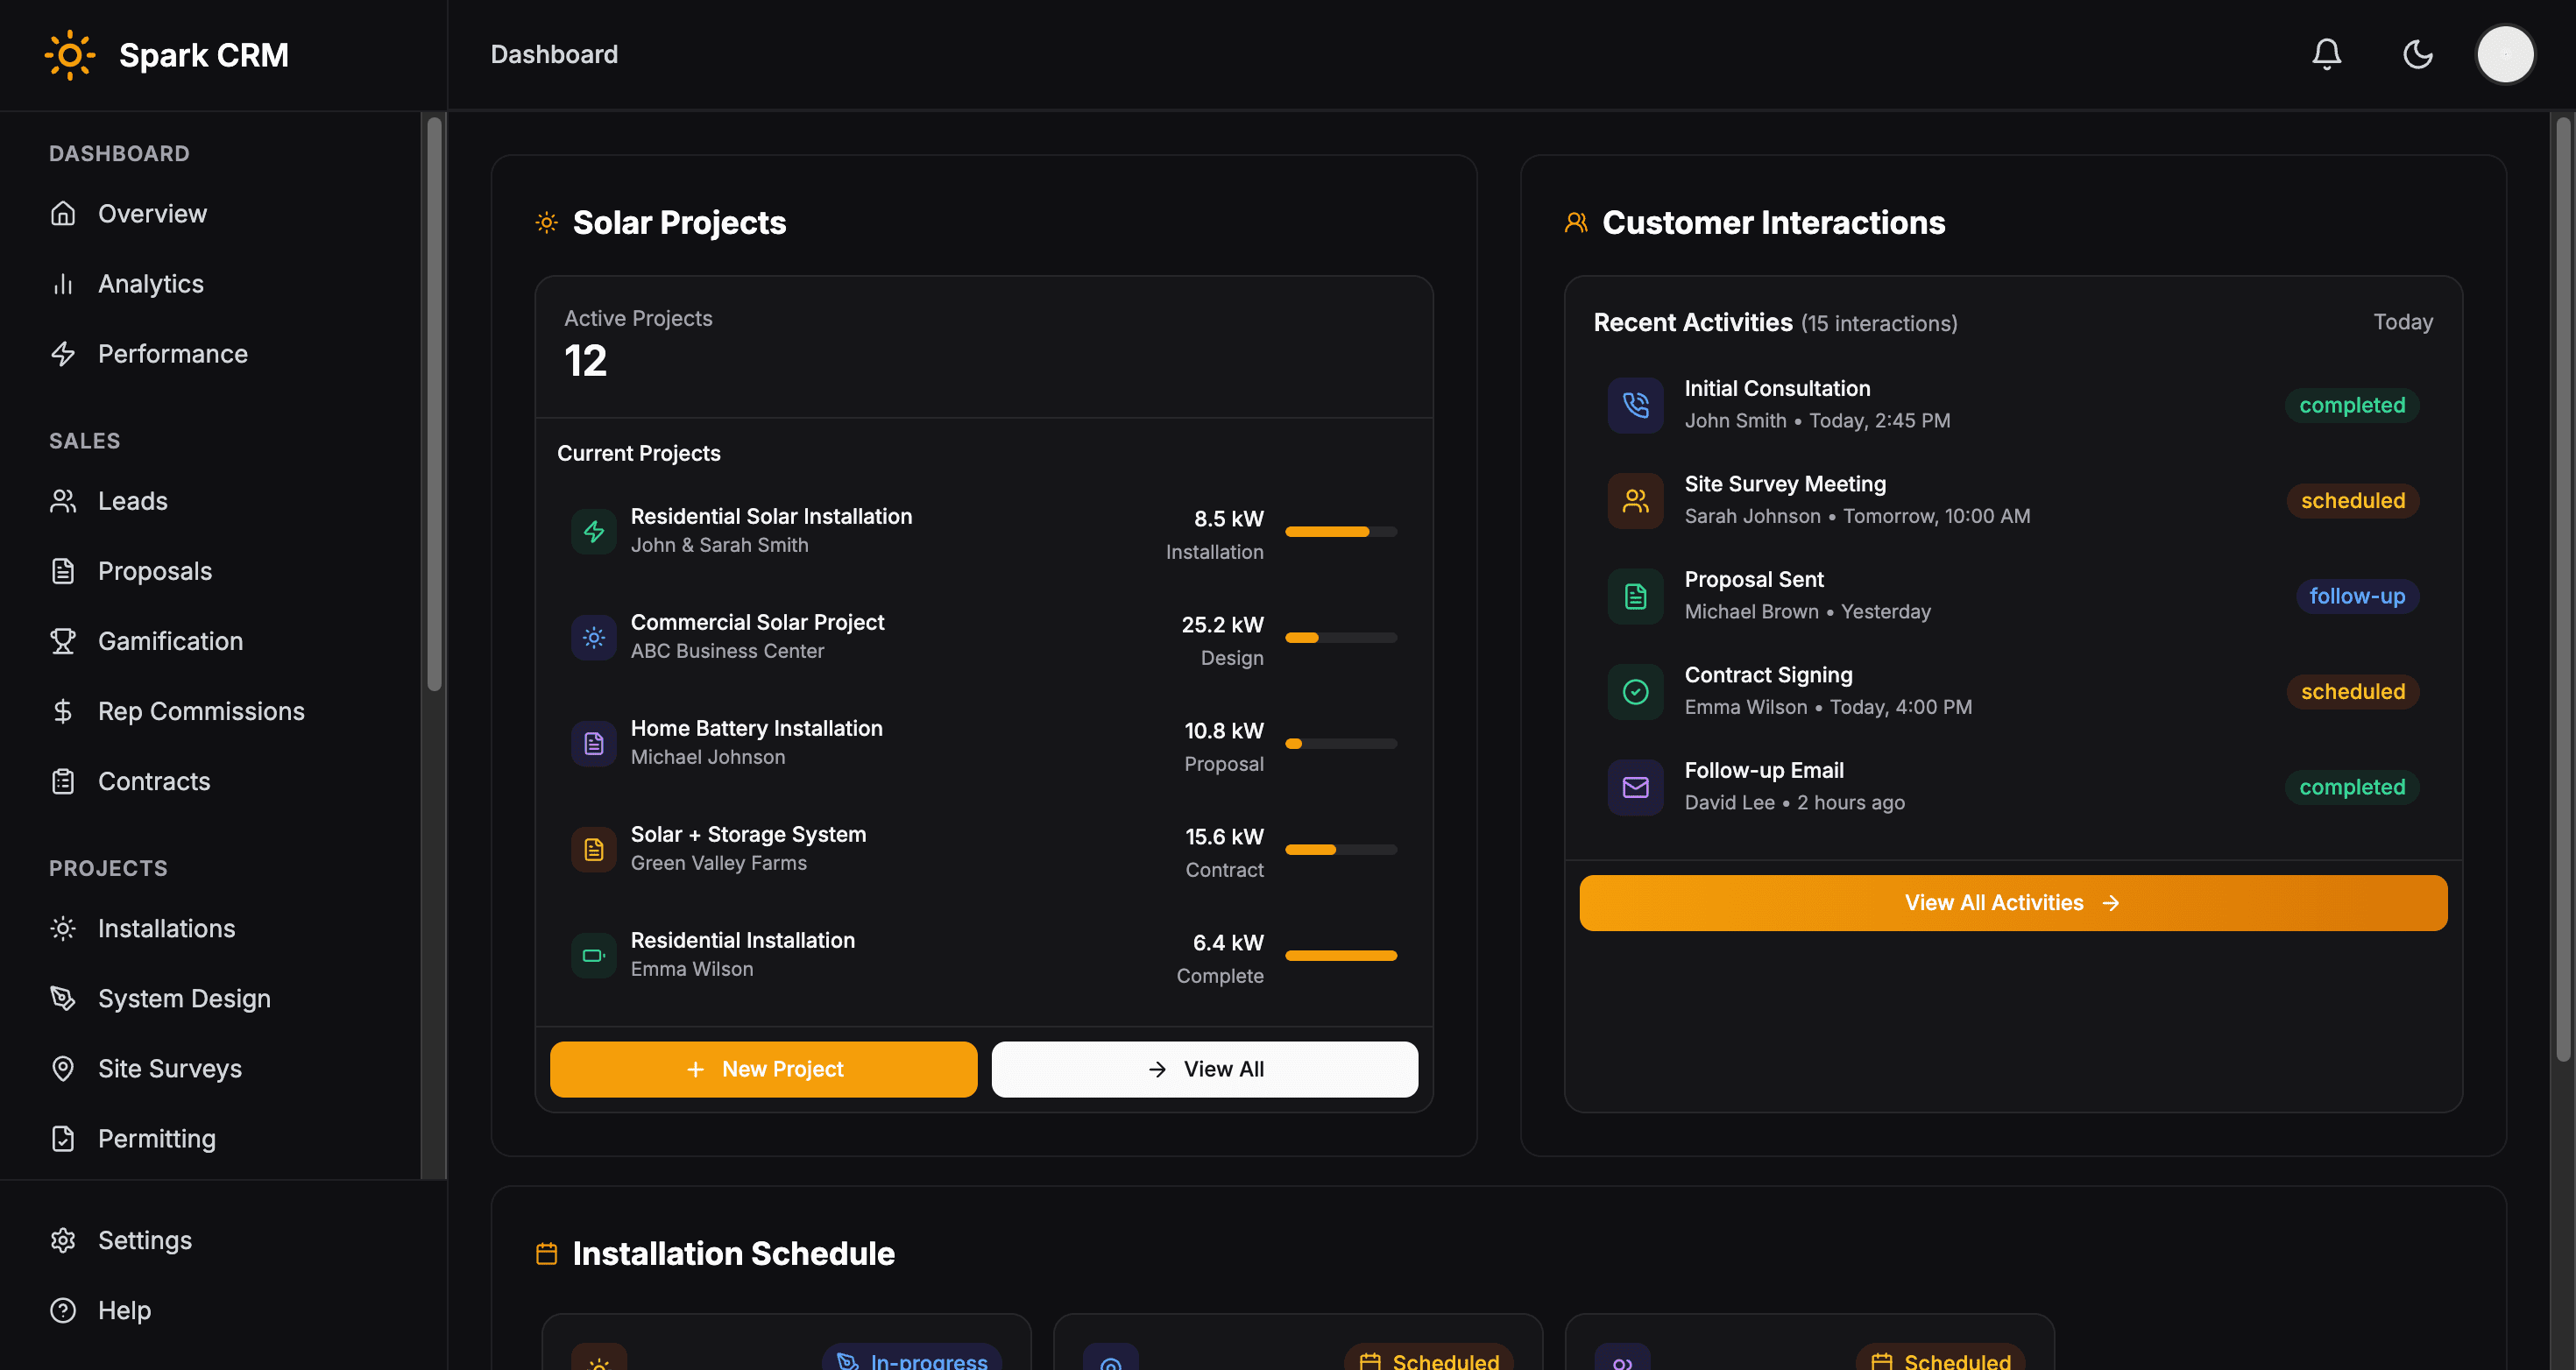Click Initial Consultation phone icon
Image resolution: width=2576 pixels, height=1370 pixels.
pos(1636,404)
